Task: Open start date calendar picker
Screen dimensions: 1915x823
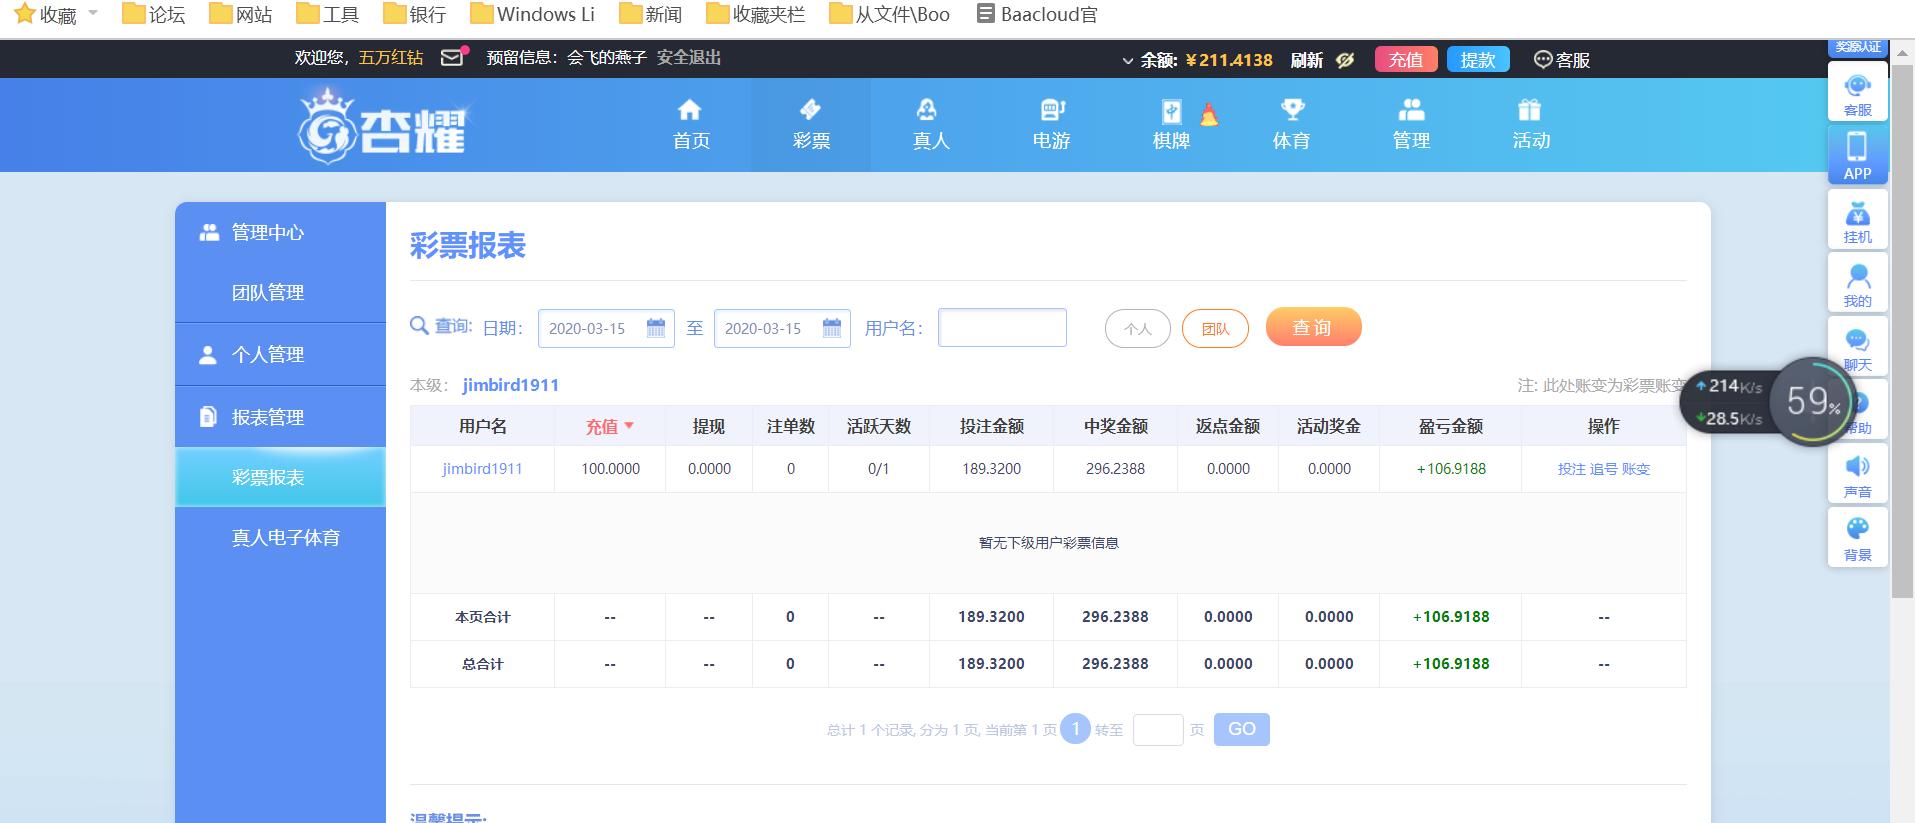Action: coord(656,328)
